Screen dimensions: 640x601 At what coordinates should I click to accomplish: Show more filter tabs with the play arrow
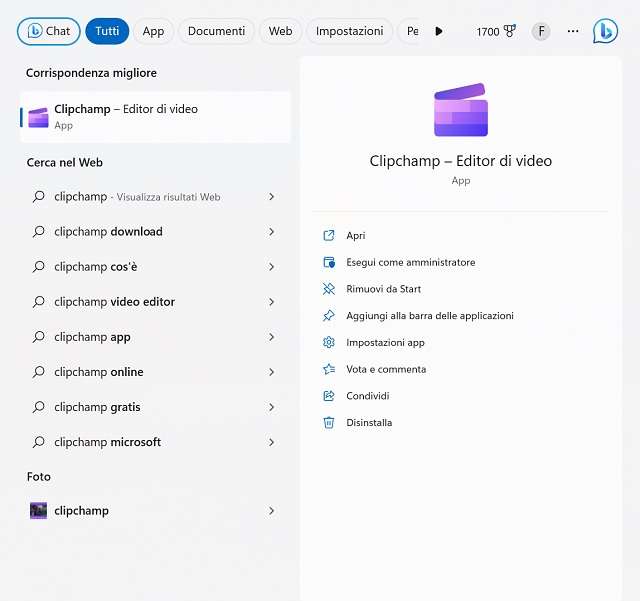pos(439,31)
